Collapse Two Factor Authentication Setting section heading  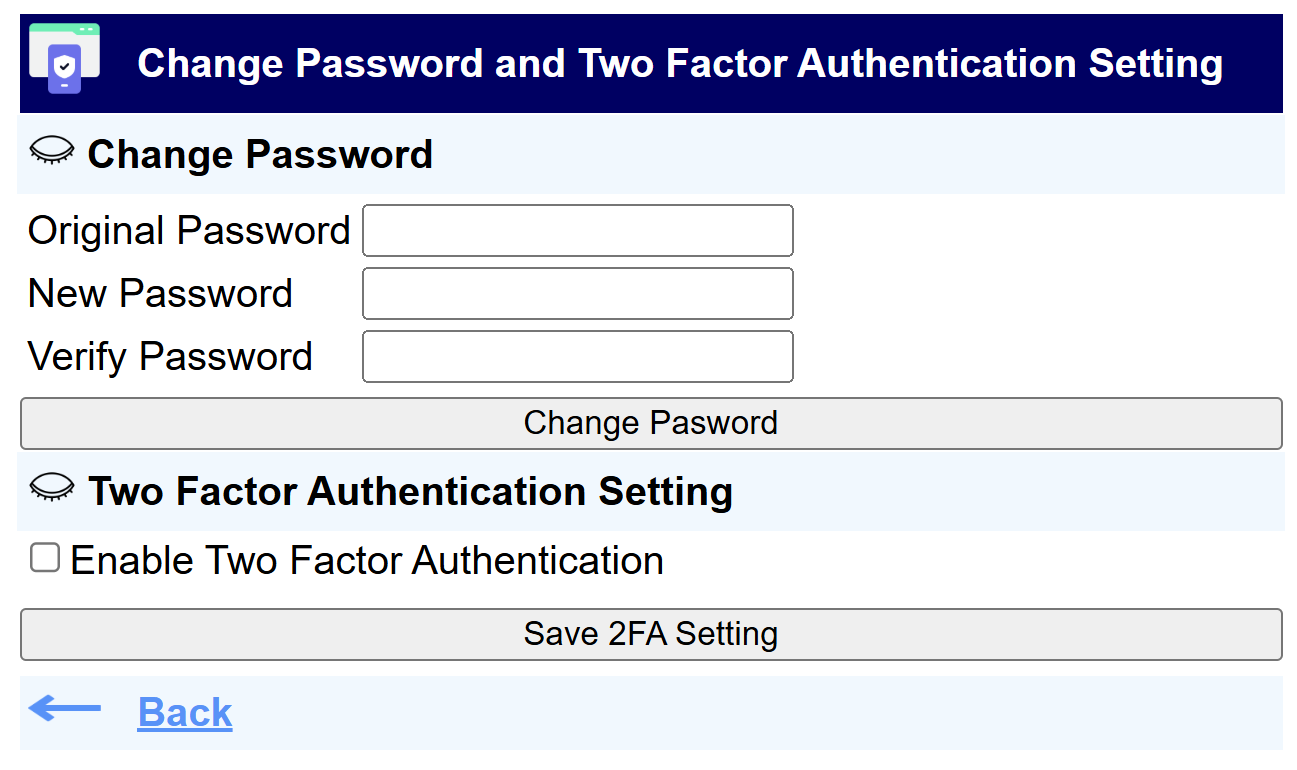point(410,491)
